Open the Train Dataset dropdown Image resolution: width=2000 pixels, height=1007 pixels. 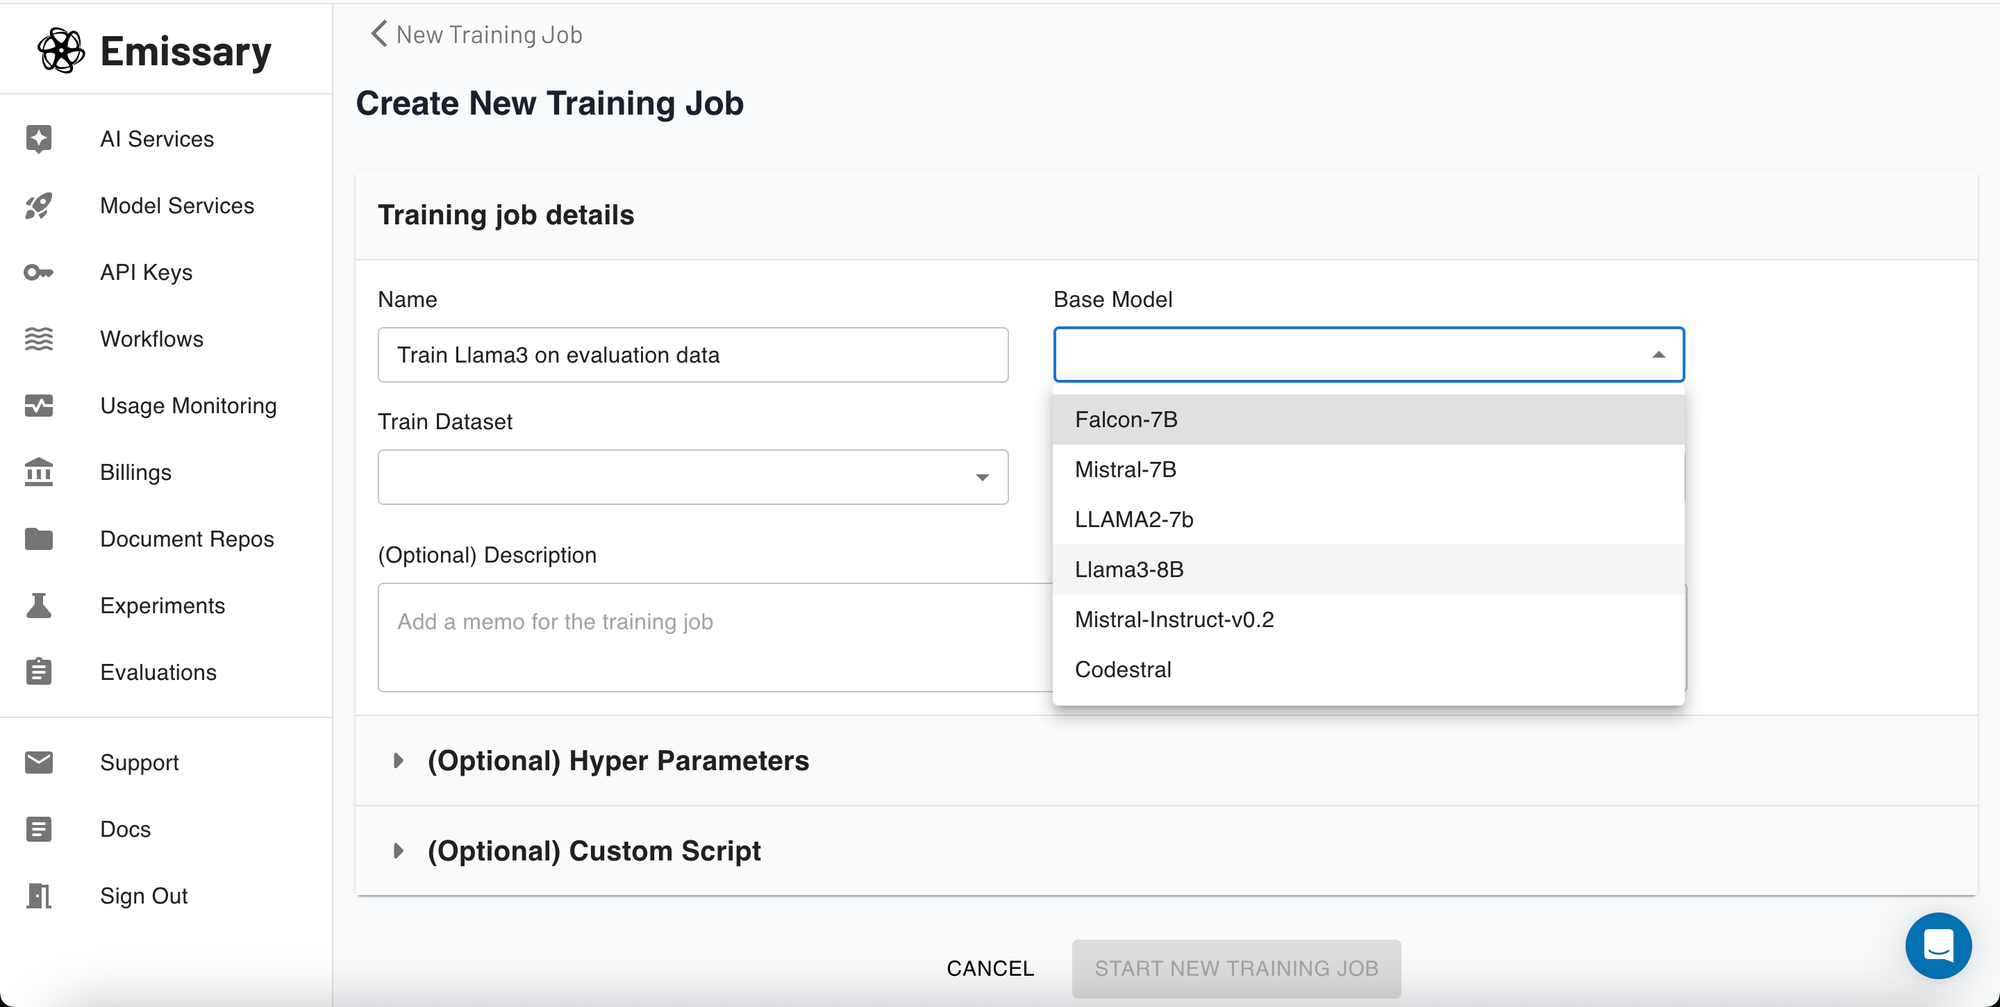[693, 477]
